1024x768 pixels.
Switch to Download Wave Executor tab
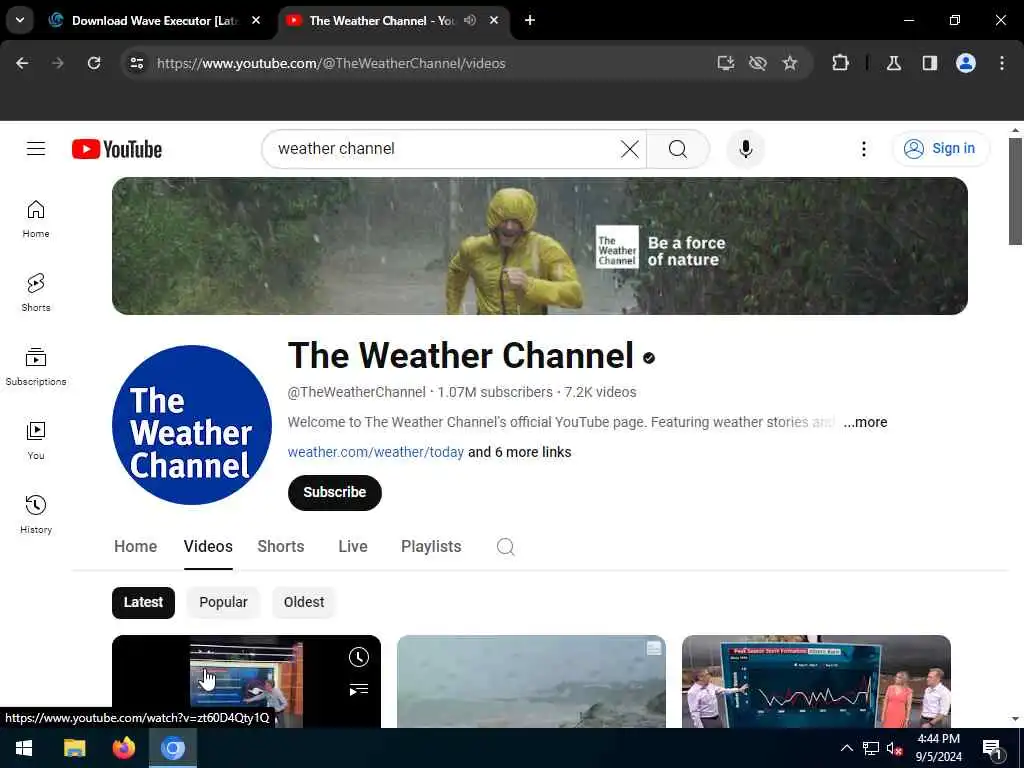click(153, 20)
